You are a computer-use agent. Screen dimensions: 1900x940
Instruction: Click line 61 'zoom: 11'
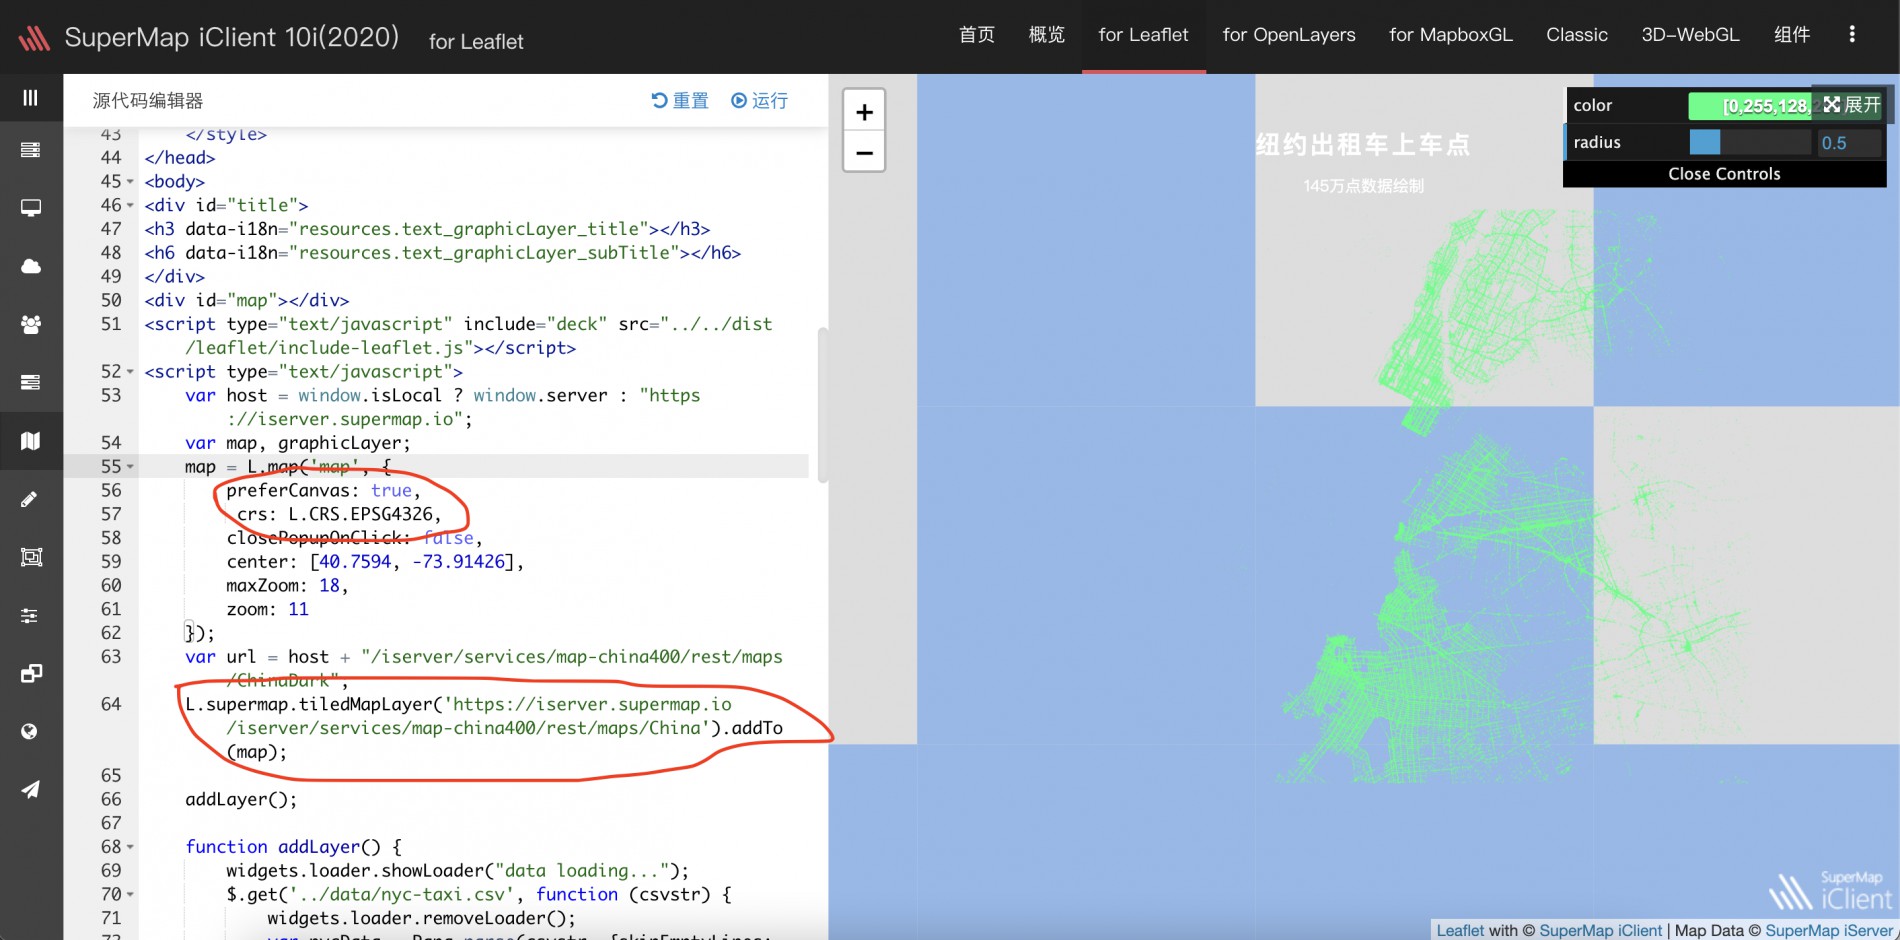coord(267,609)
